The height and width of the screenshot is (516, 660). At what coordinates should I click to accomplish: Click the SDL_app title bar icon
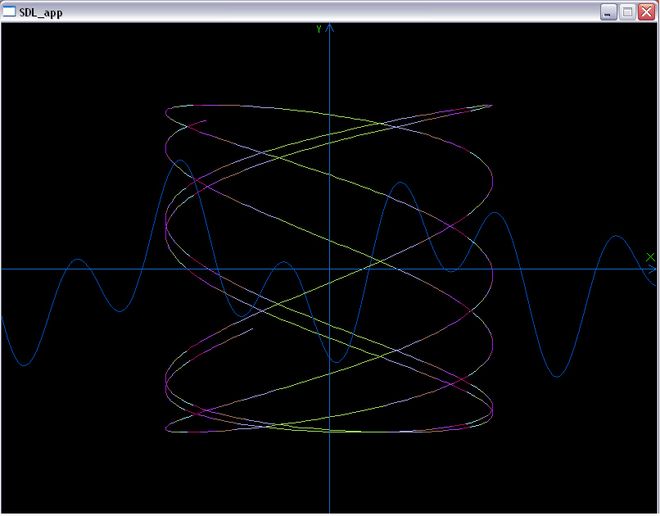9,12
